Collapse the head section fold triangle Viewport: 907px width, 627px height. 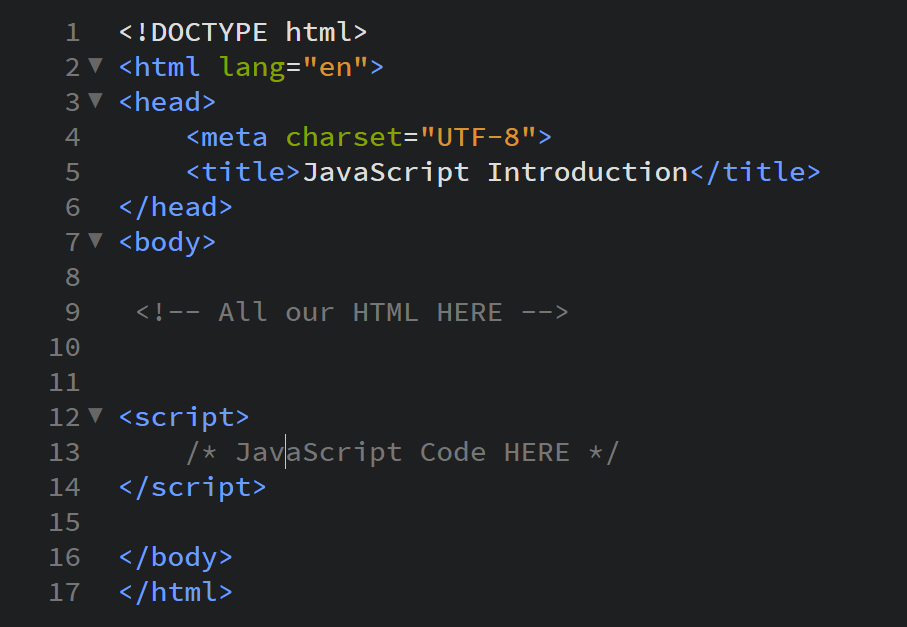93,102
